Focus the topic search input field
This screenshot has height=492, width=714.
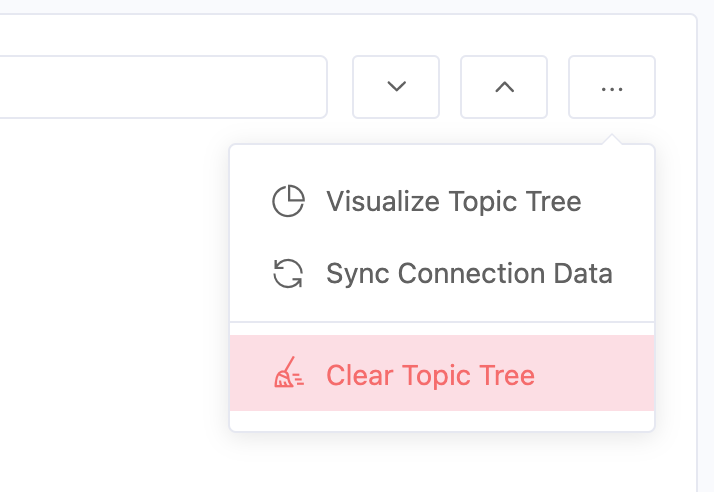[160, 87]
